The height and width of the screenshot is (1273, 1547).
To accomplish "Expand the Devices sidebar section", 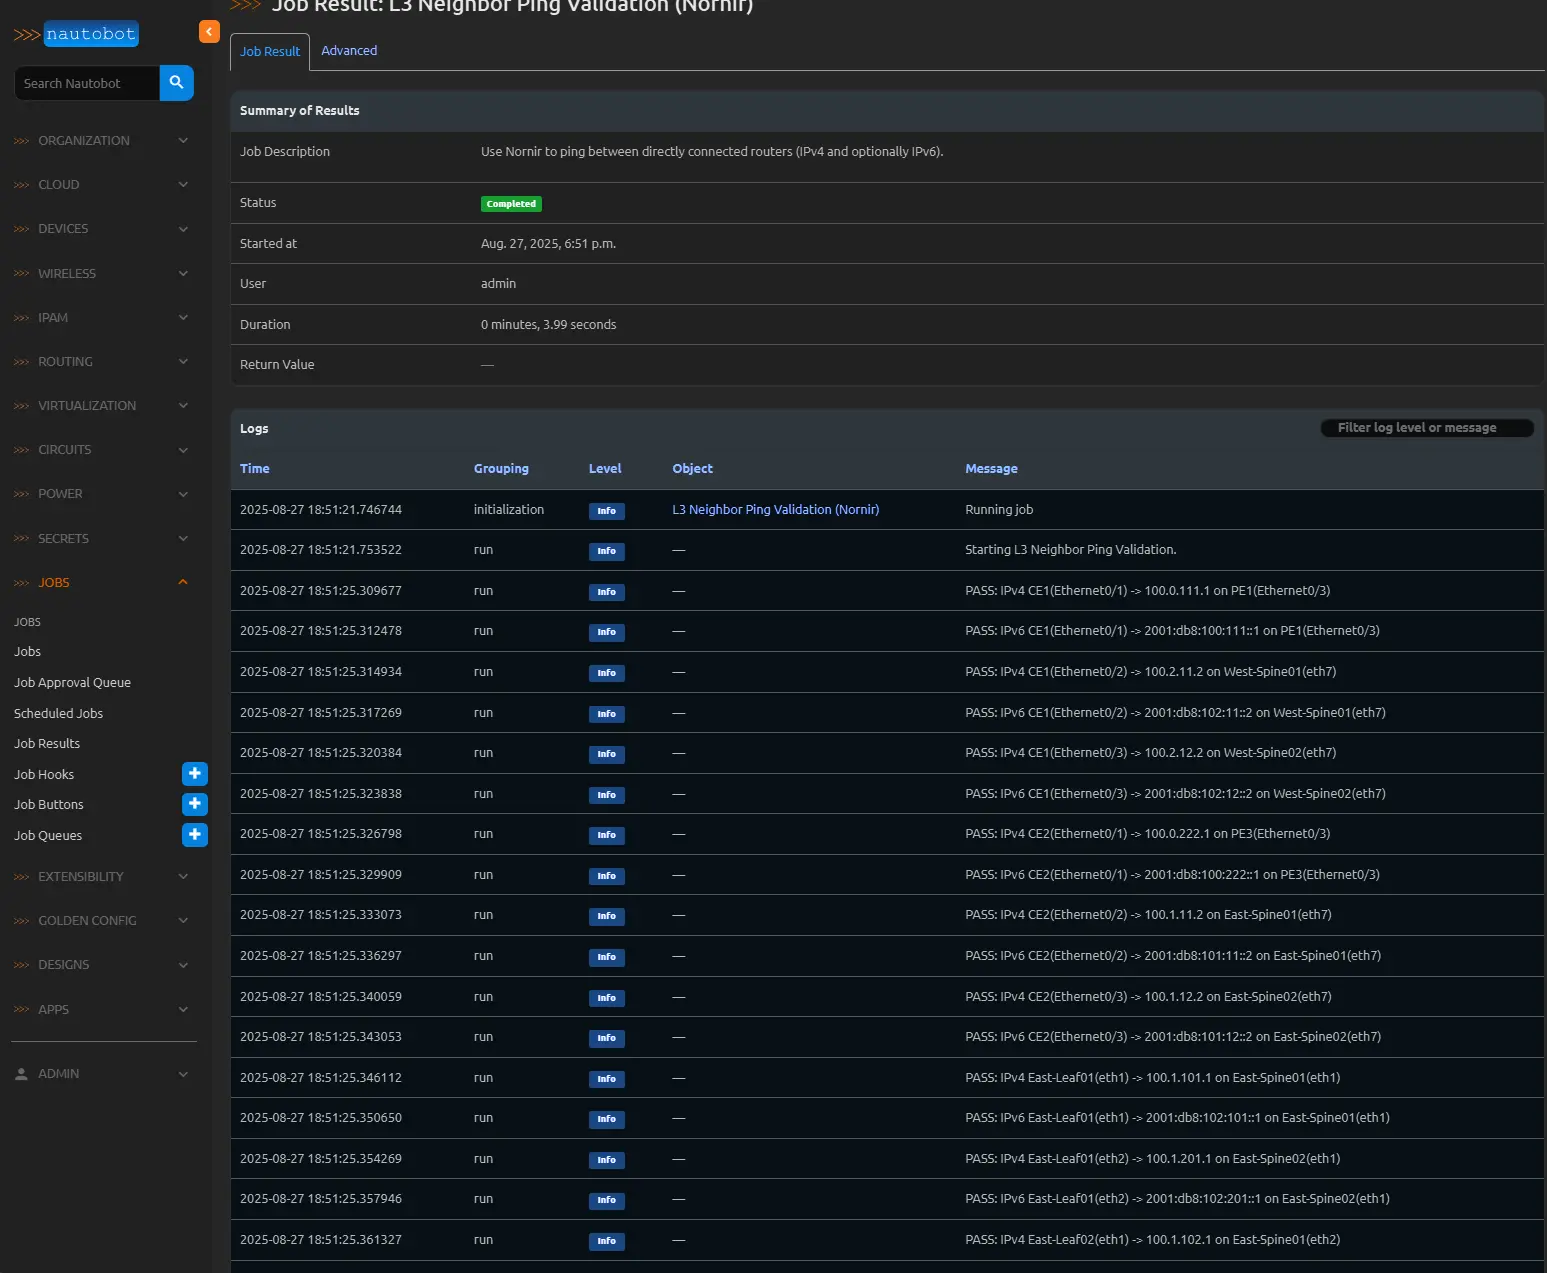I will tap(100, 229).
